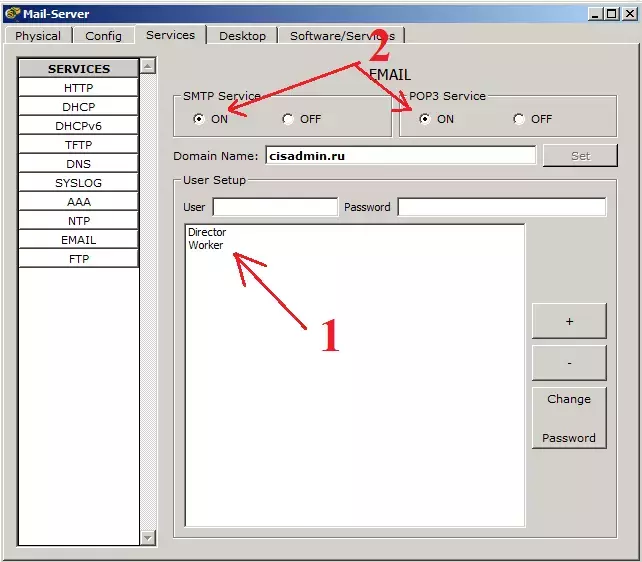Switch to the Config tab

(x=104, y=36)
